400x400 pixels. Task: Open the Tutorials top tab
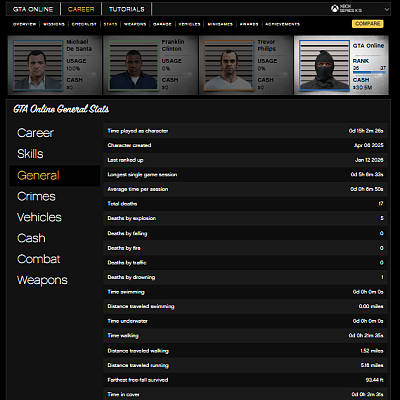(127, 9)
